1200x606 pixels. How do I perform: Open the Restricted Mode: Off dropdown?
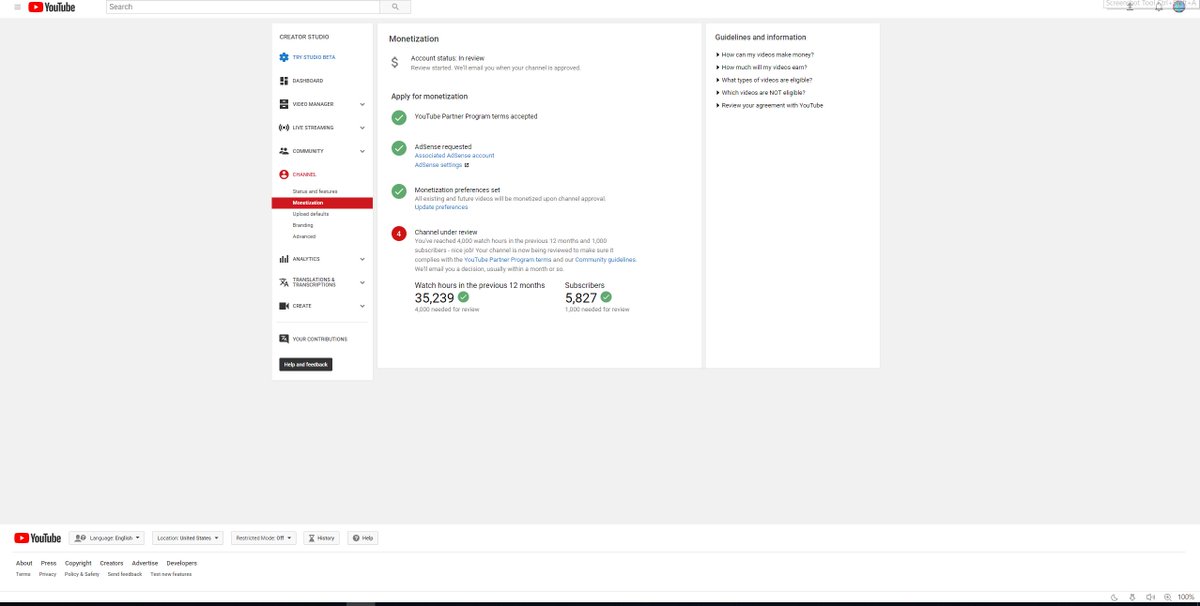pos(264,538)
